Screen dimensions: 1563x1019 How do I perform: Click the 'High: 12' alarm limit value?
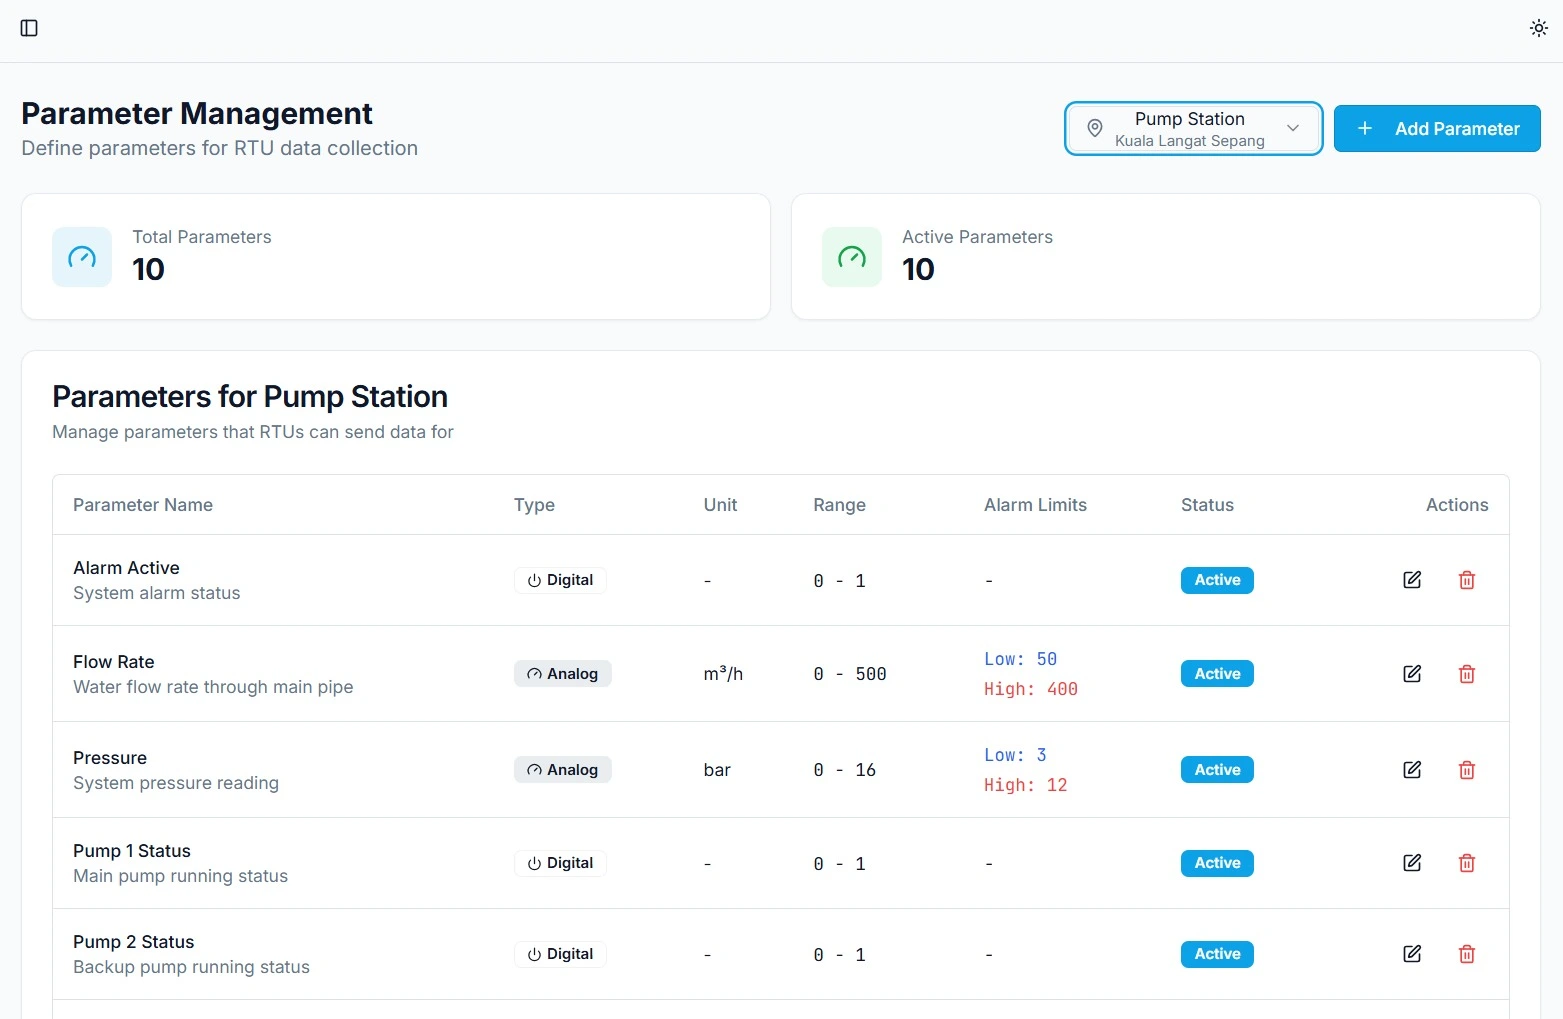[1026, 785]
